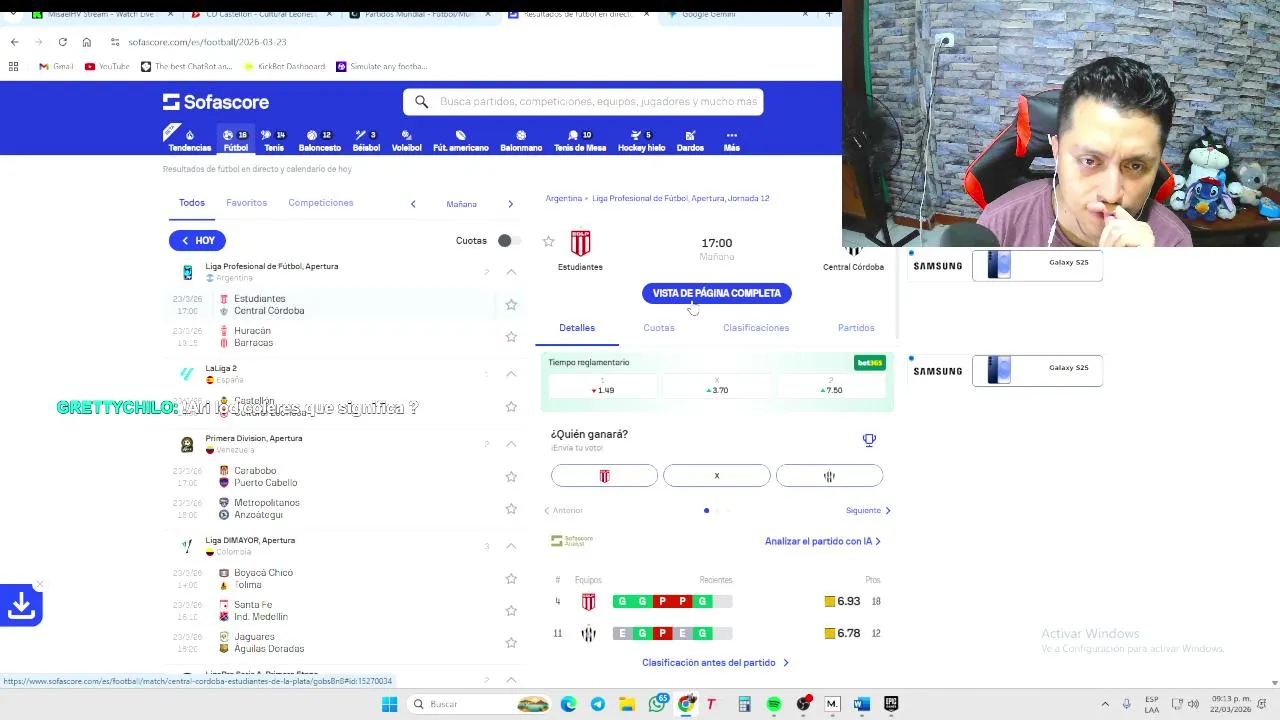The width and height of the screenshot is (1280, 720).
Task: Open the Béisbol sport section
Action: (366, 140)
